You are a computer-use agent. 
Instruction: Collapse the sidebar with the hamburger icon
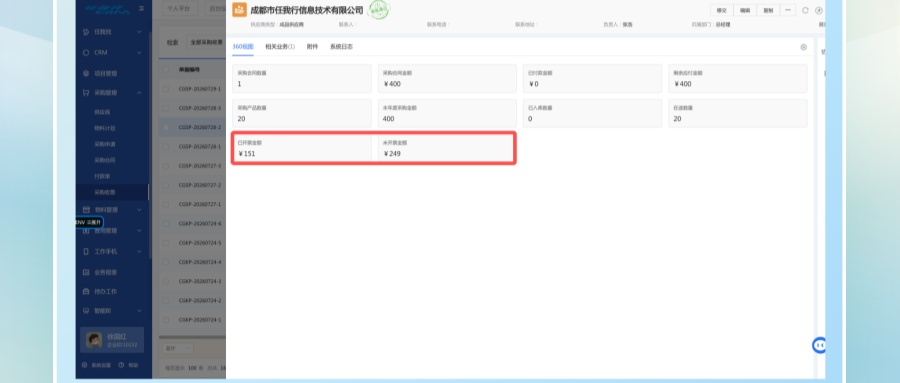[141, 9]
